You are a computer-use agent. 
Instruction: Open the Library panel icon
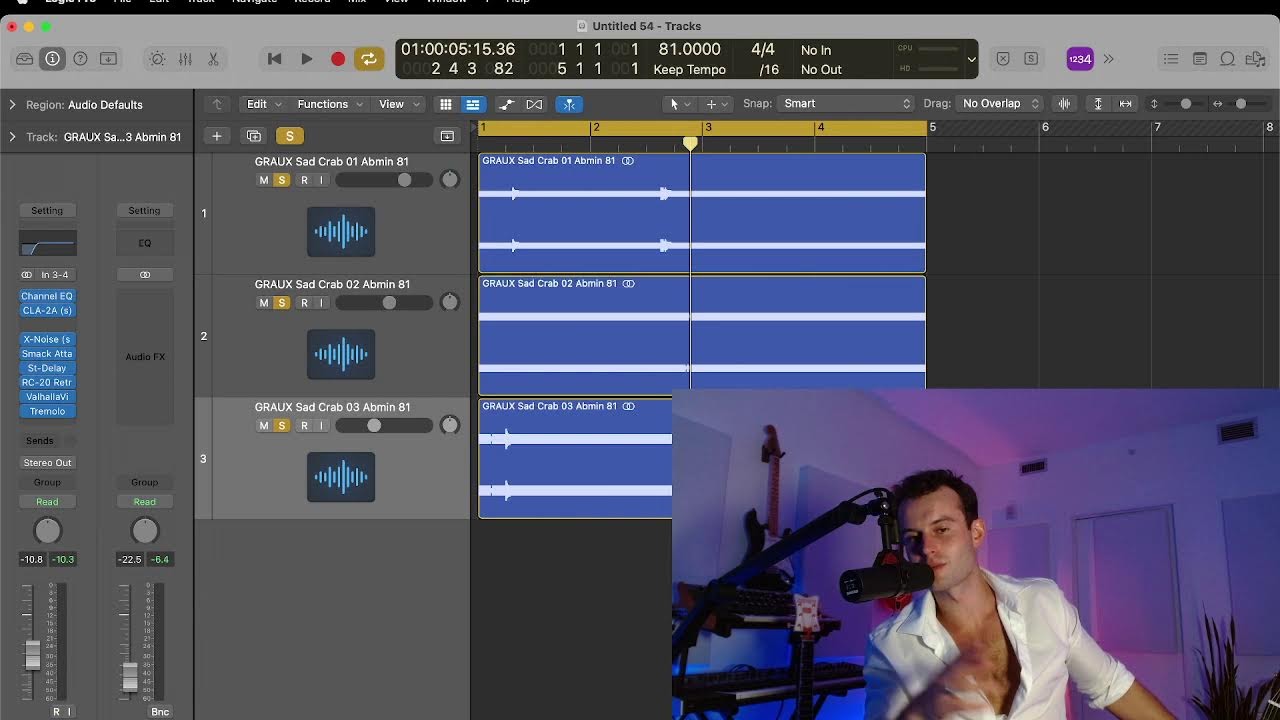(x=25, y=59)
